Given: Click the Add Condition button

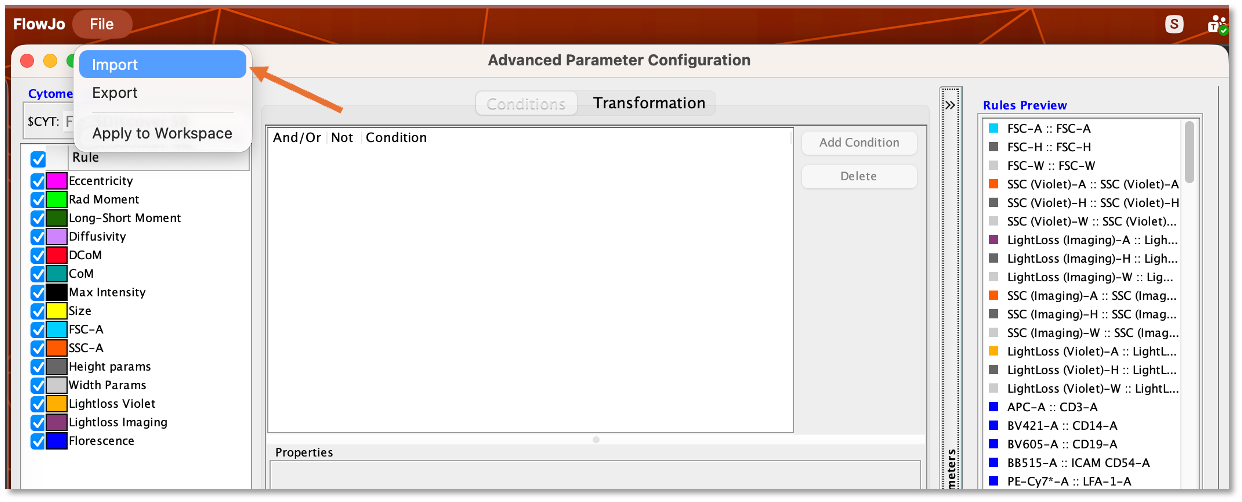Looking at the screenshot, I should (859, 143).
